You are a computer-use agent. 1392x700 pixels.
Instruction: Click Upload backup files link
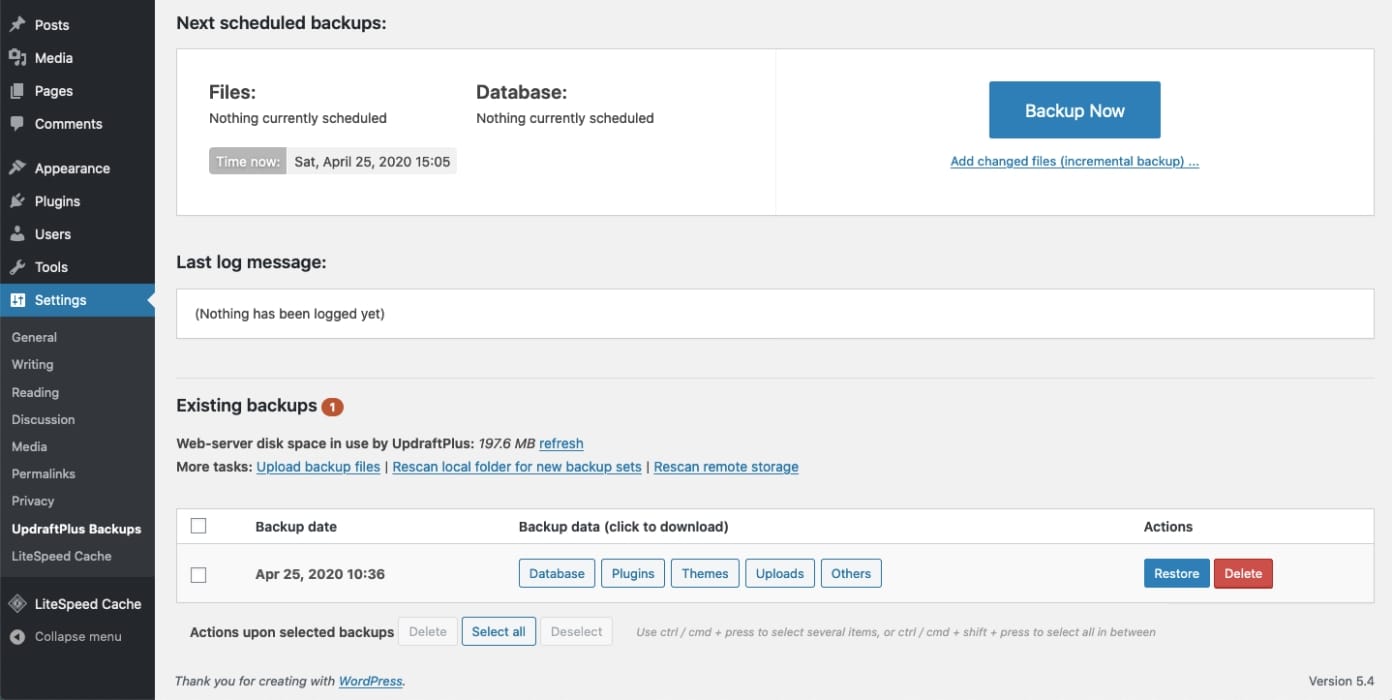[x=318, y=467]
